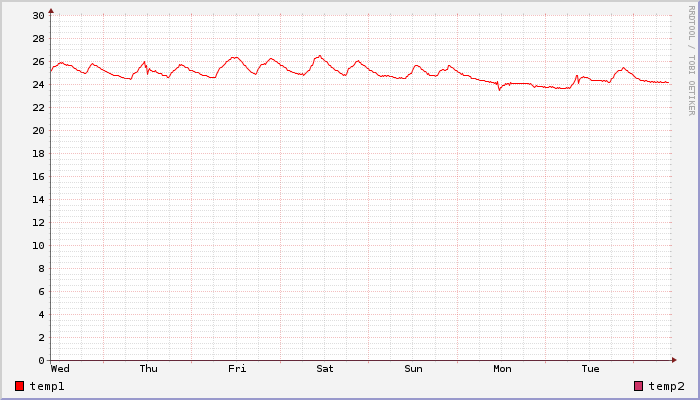
Task: Select the Fri day label
Action: [x=237, y=369]
